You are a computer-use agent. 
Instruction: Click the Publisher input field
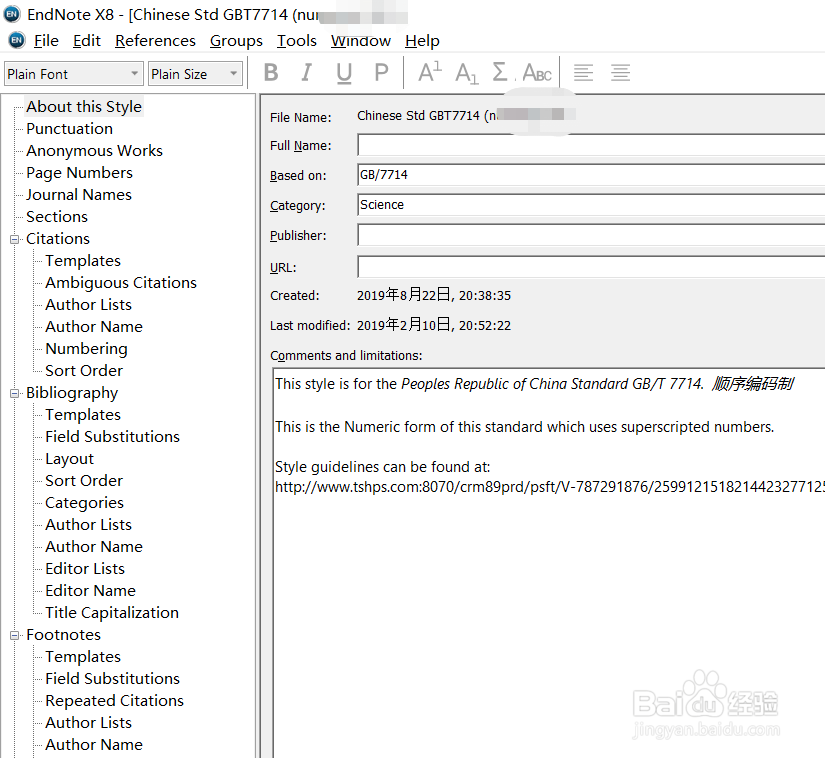(x=591, y=235)
